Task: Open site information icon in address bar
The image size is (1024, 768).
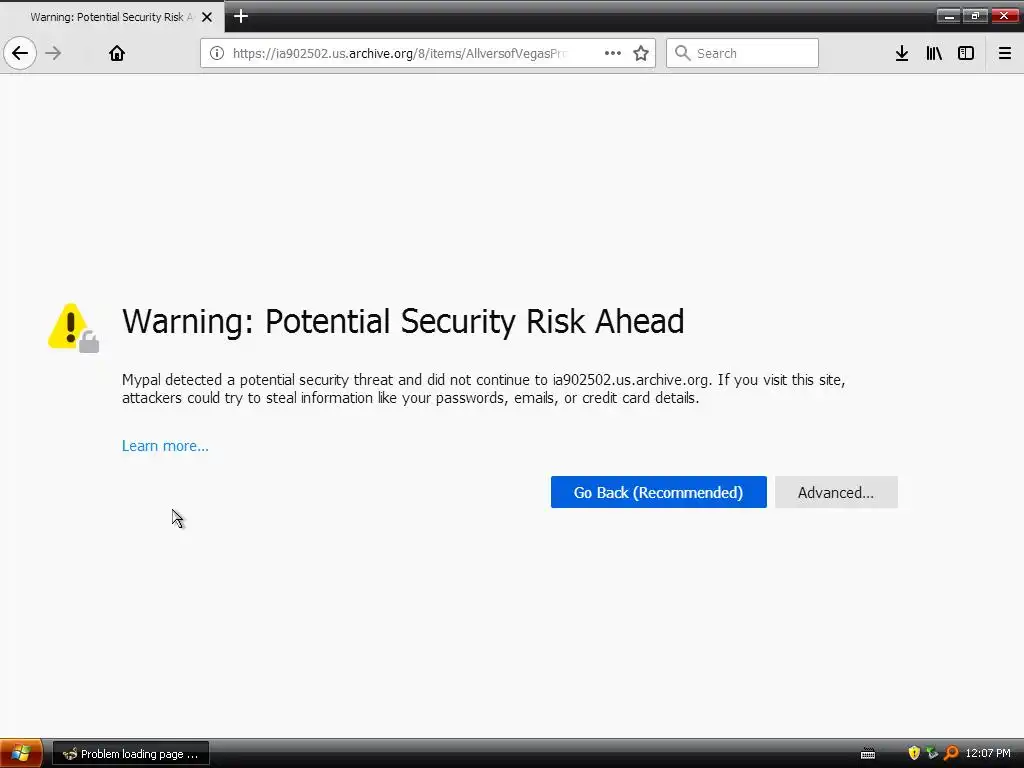Action: (x=217, y=53)
